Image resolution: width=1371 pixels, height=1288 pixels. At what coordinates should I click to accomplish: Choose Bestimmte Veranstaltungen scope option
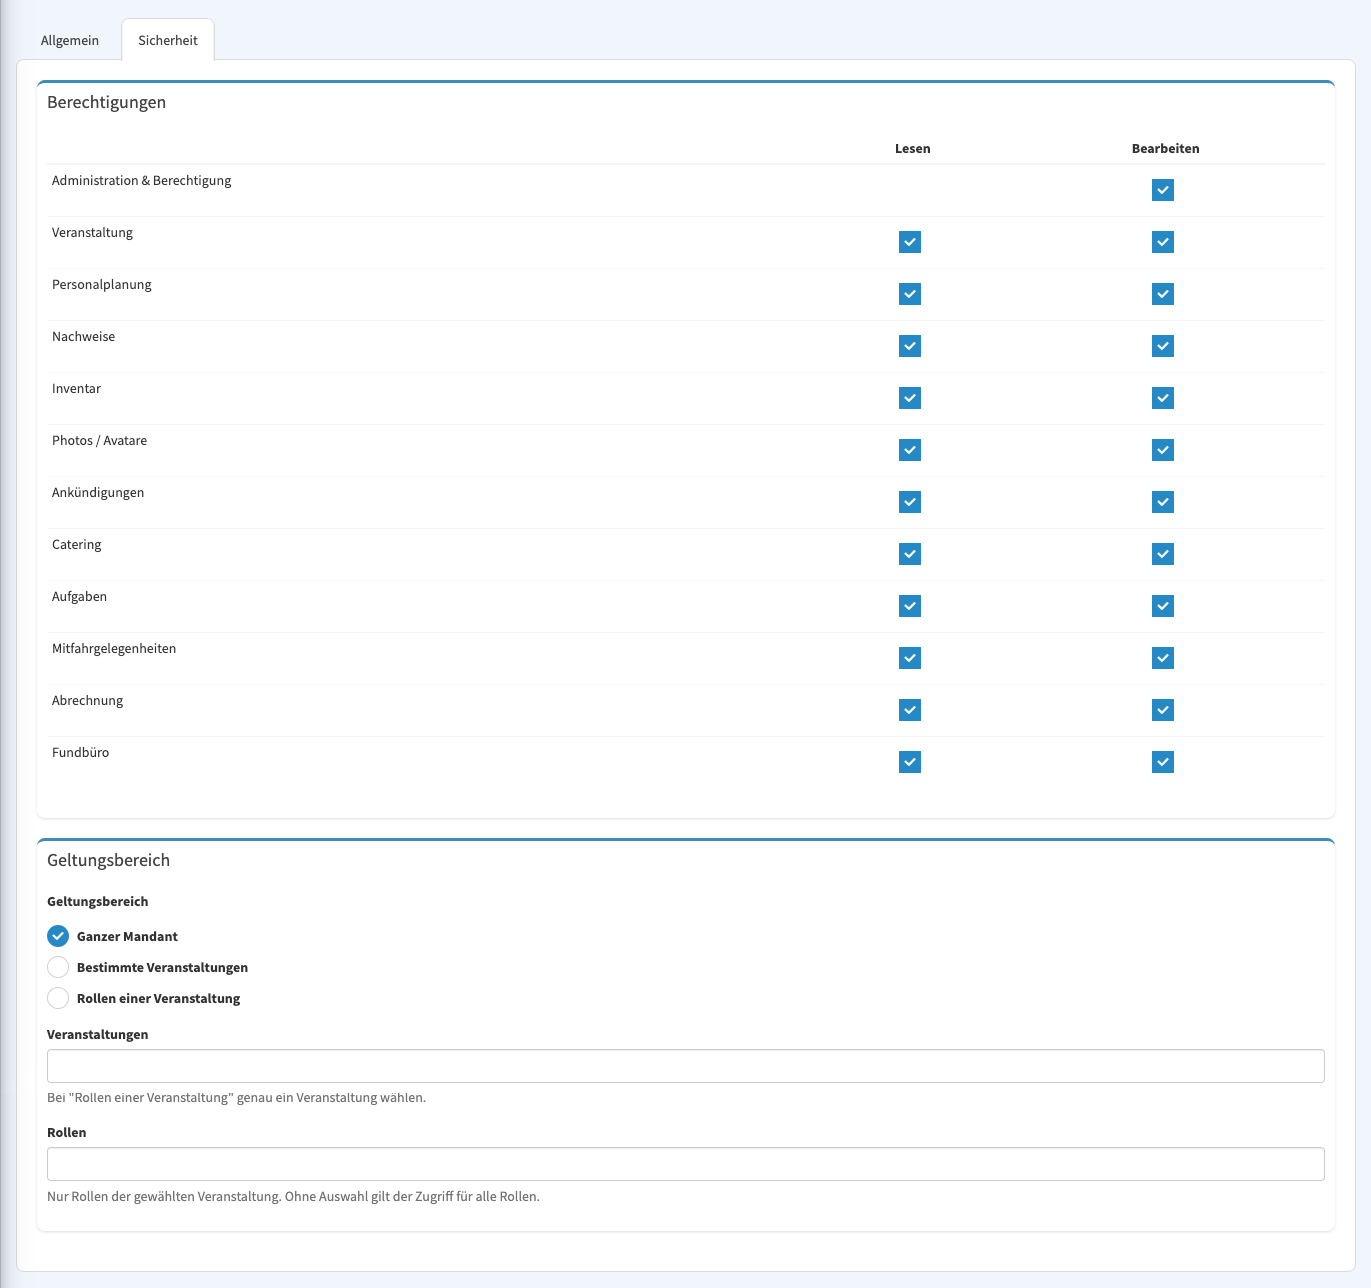tap(58, 967)
